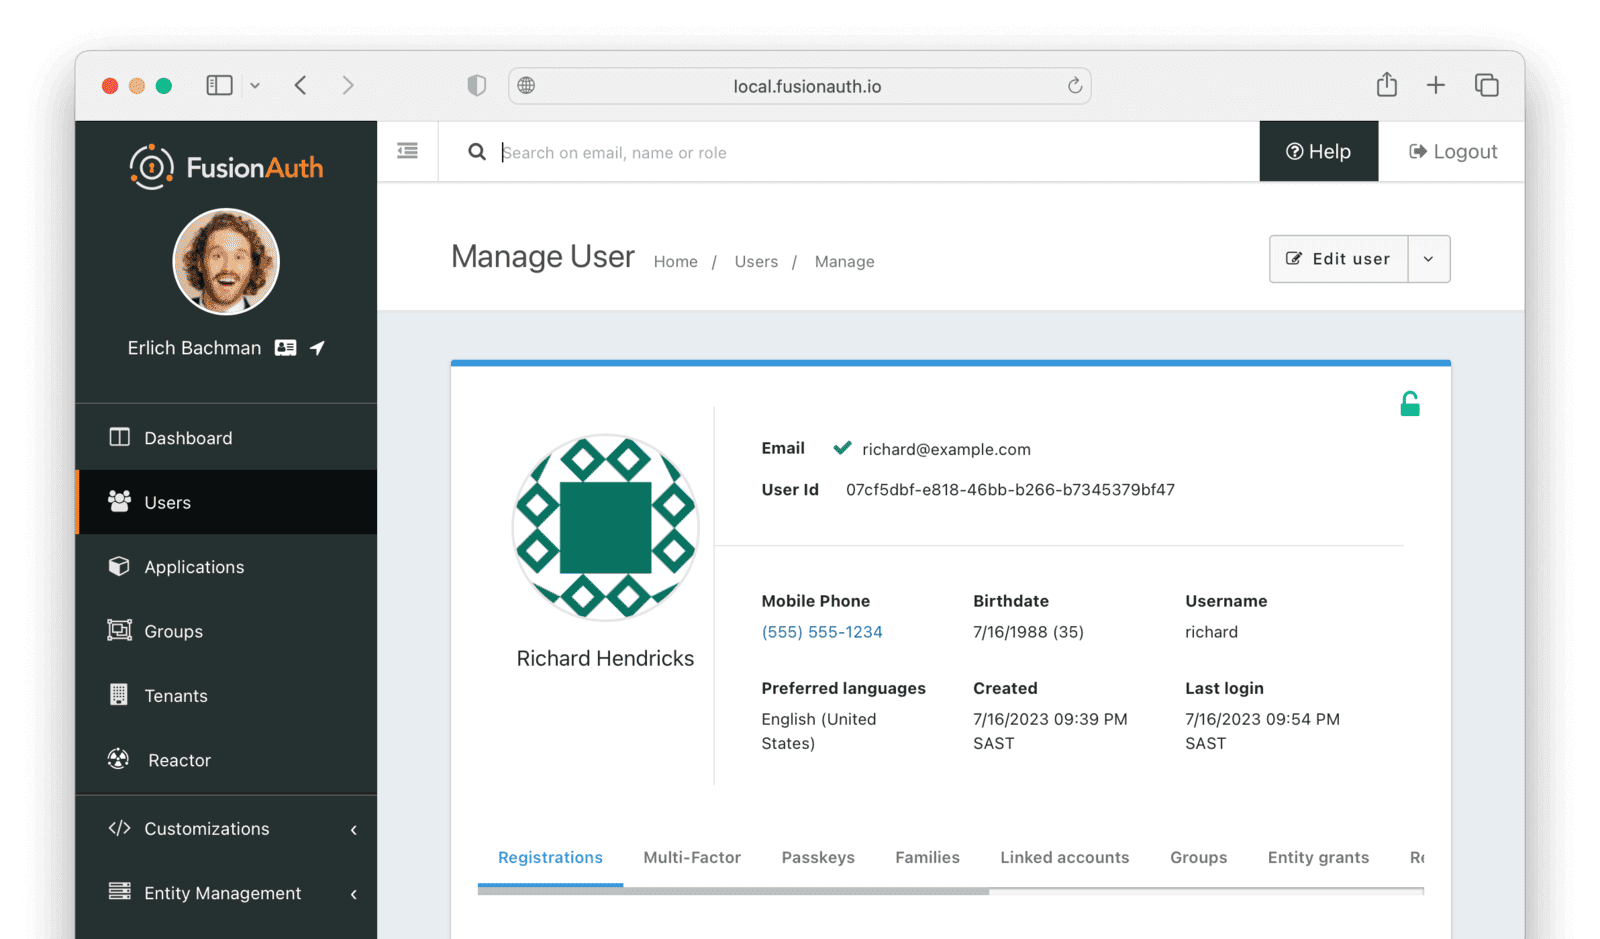Screen dimensions: 1600x939
Task: Click the Groups icon in sidebar
Action: click(x=119, y=630)
